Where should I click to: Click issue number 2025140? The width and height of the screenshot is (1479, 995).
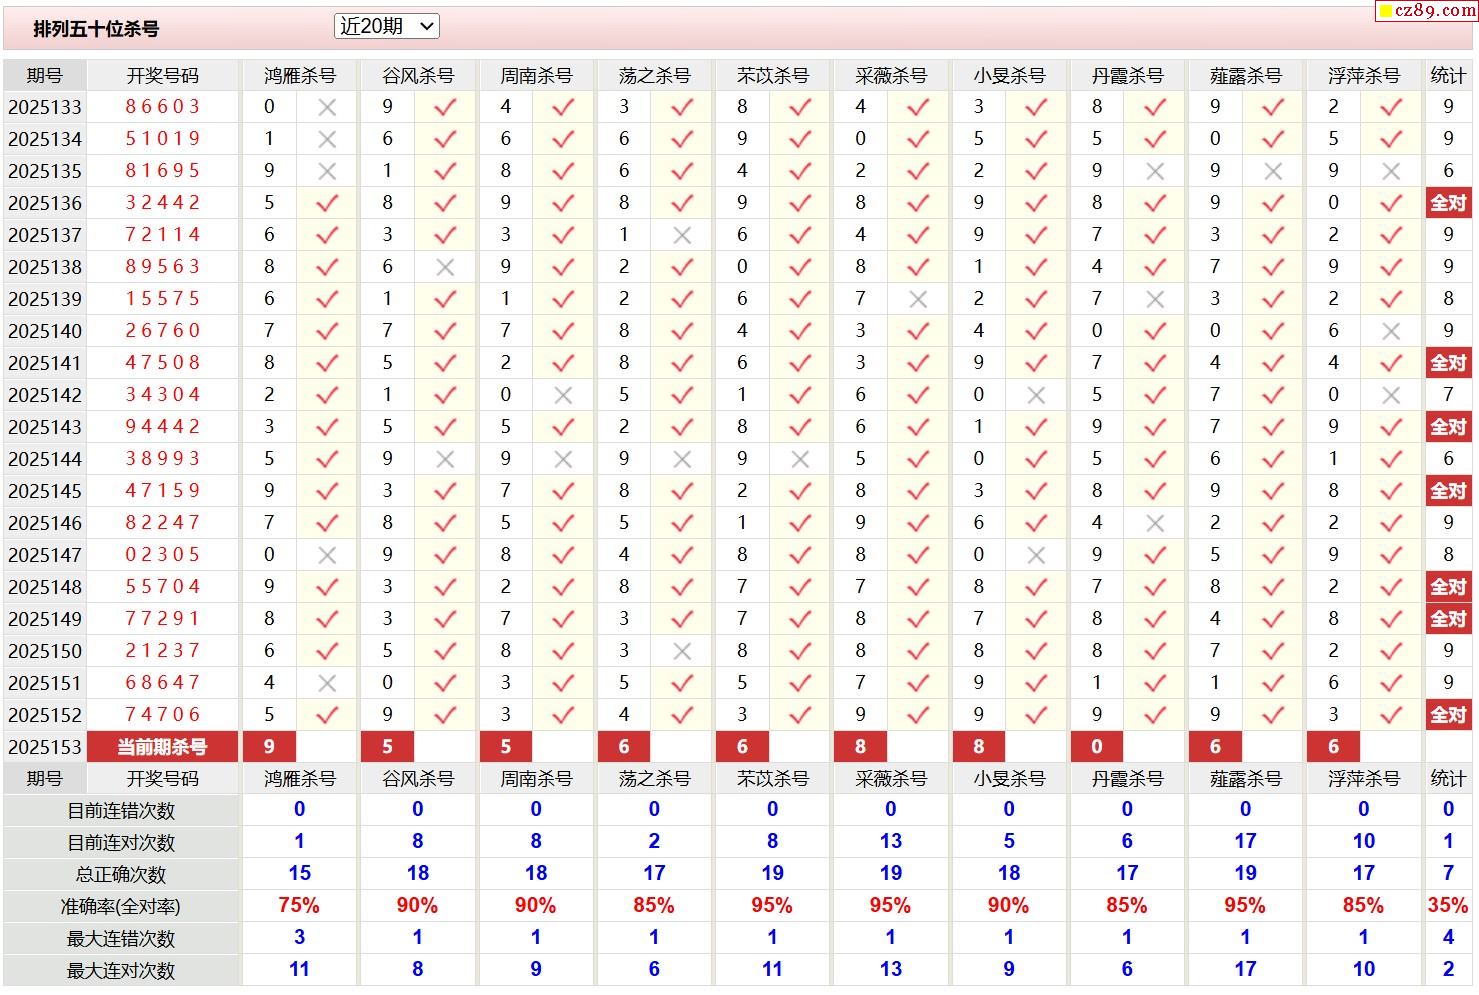[x=45, y=331]
